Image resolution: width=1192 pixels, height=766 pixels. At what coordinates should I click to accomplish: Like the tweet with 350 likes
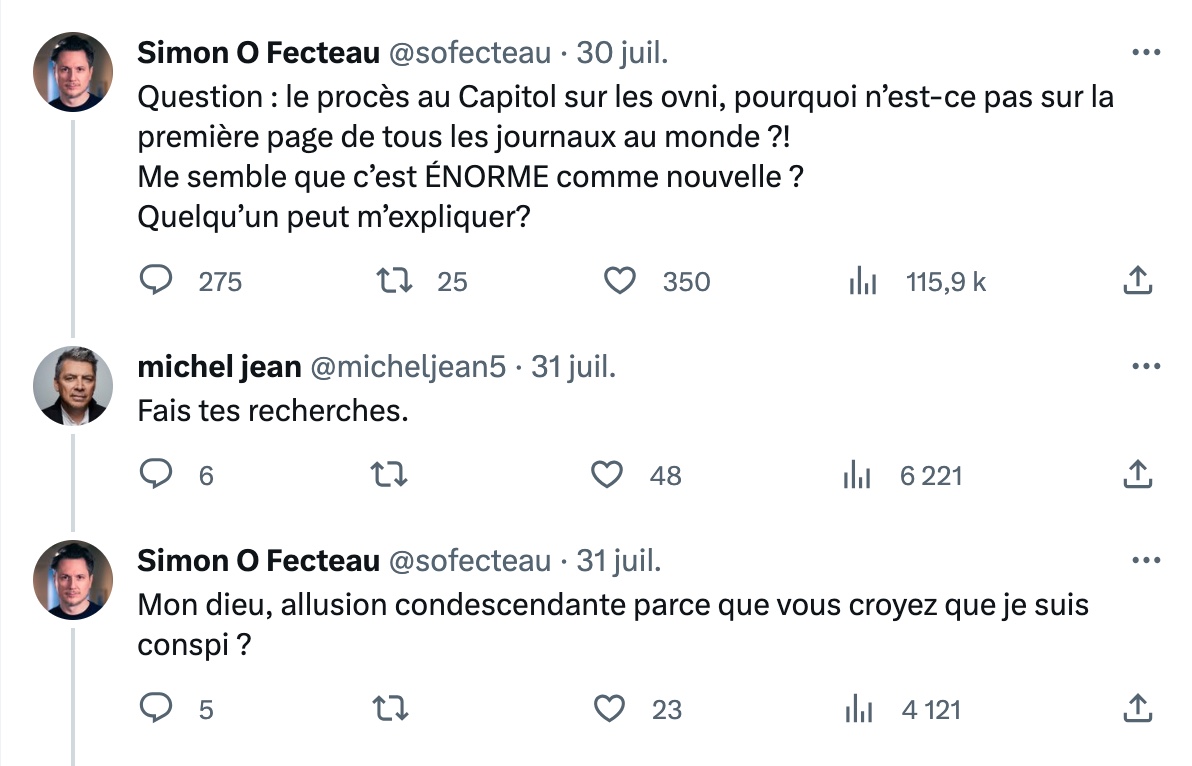[x=621, y=281]
